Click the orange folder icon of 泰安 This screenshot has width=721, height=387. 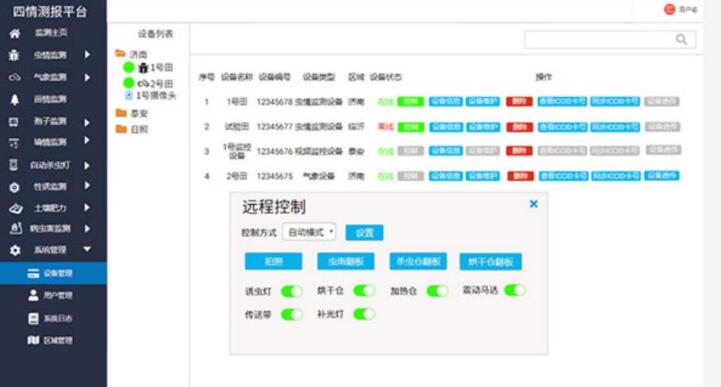pos(121,113)
